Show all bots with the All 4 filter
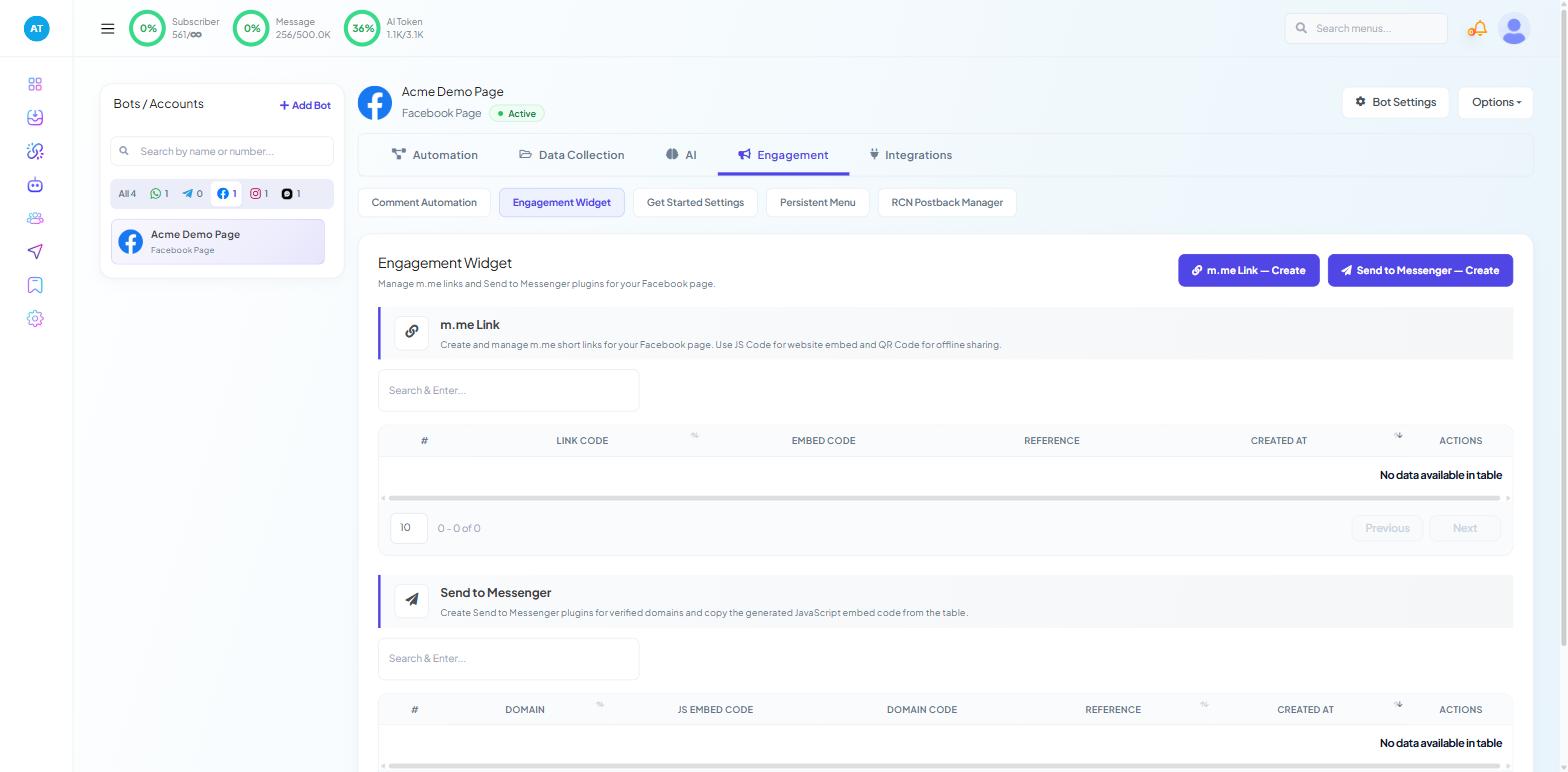 (x=127, y=194)
